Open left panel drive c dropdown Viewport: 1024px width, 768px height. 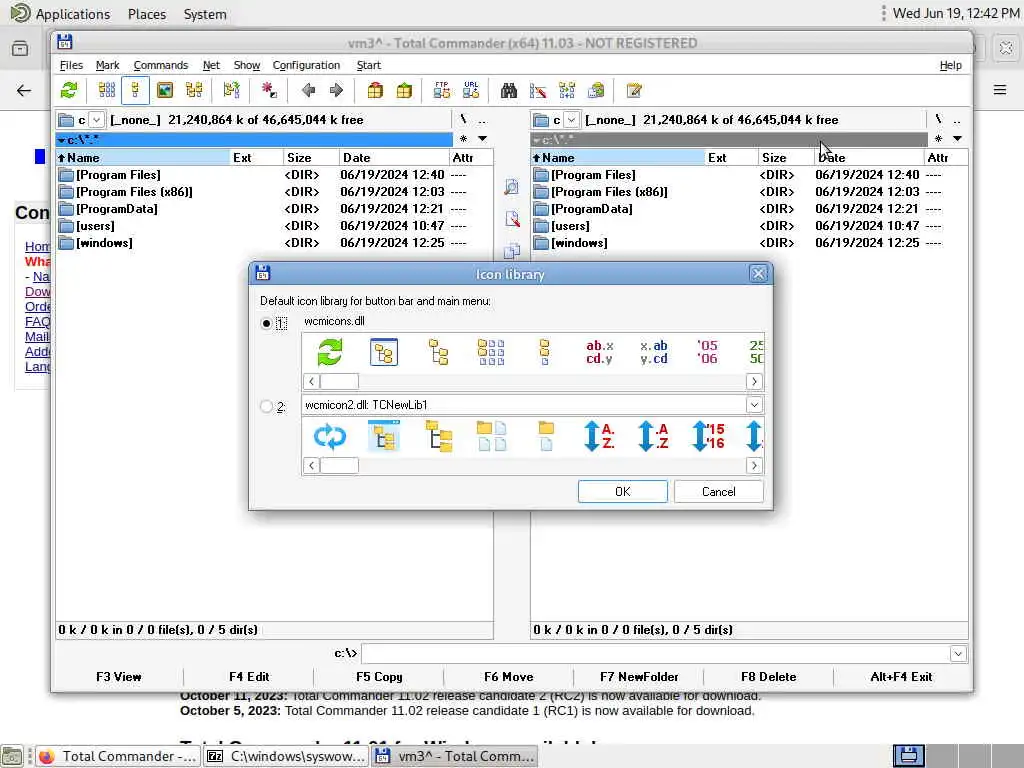[x=97, y=120]
